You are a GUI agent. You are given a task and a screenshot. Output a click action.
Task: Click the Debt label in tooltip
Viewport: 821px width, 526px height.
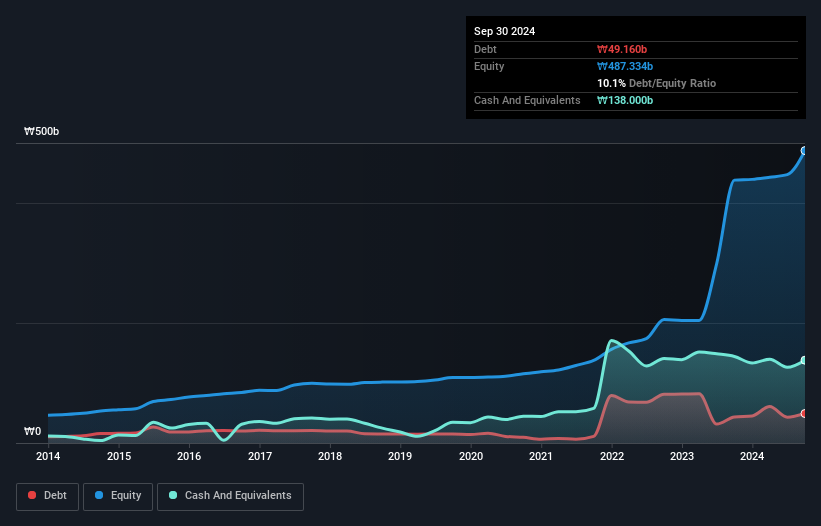pyautogui.click(x=485, y=49)
